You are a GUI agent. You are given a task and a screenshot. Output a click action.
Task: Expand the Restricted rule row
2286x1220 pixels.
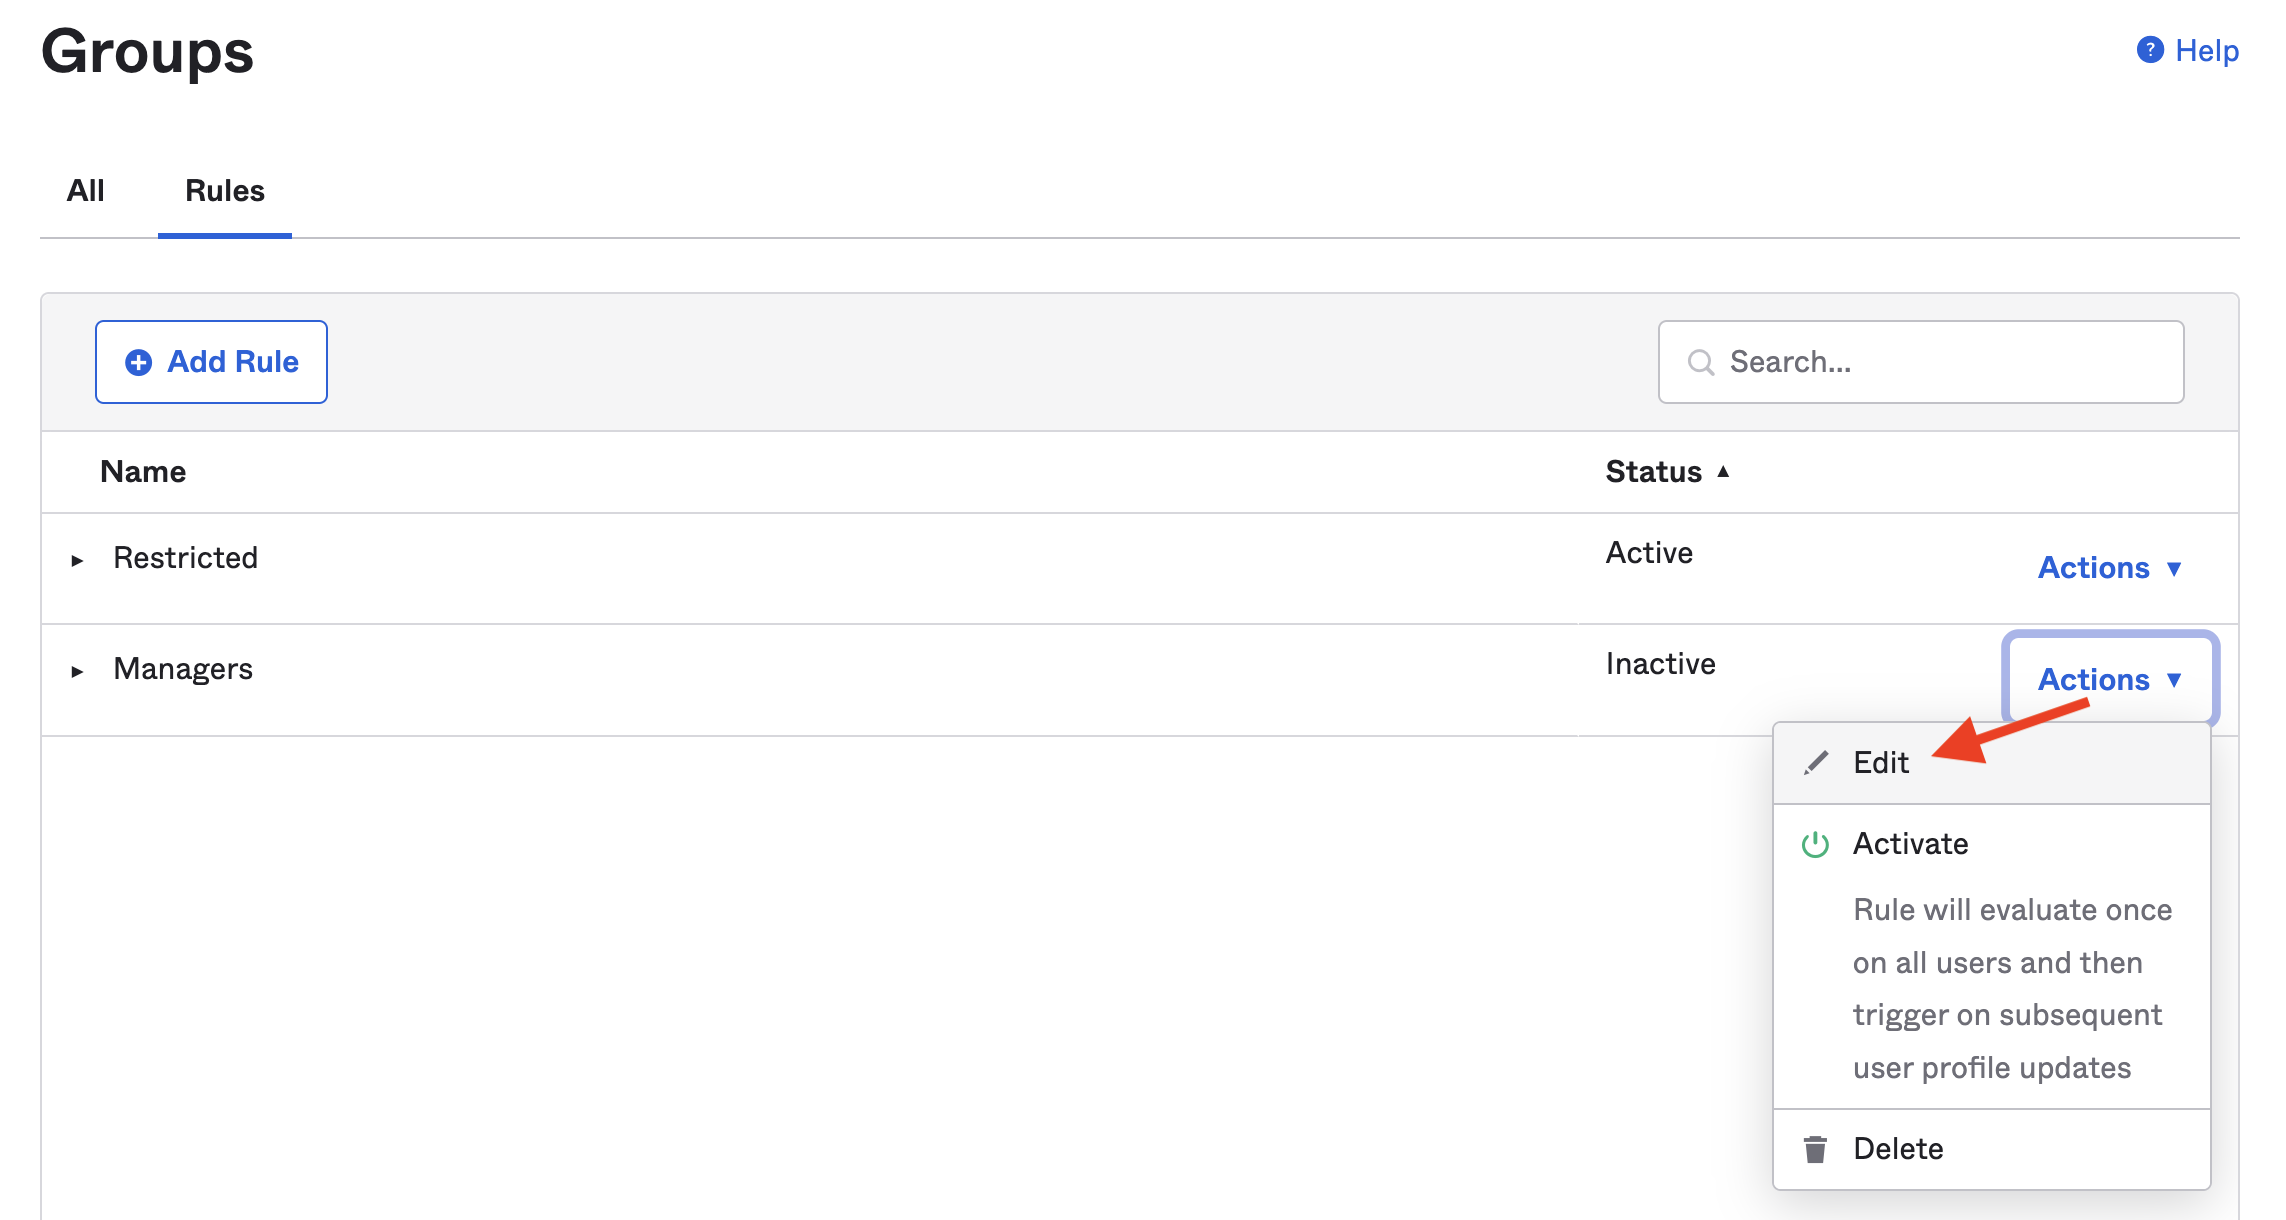(77, 560)
